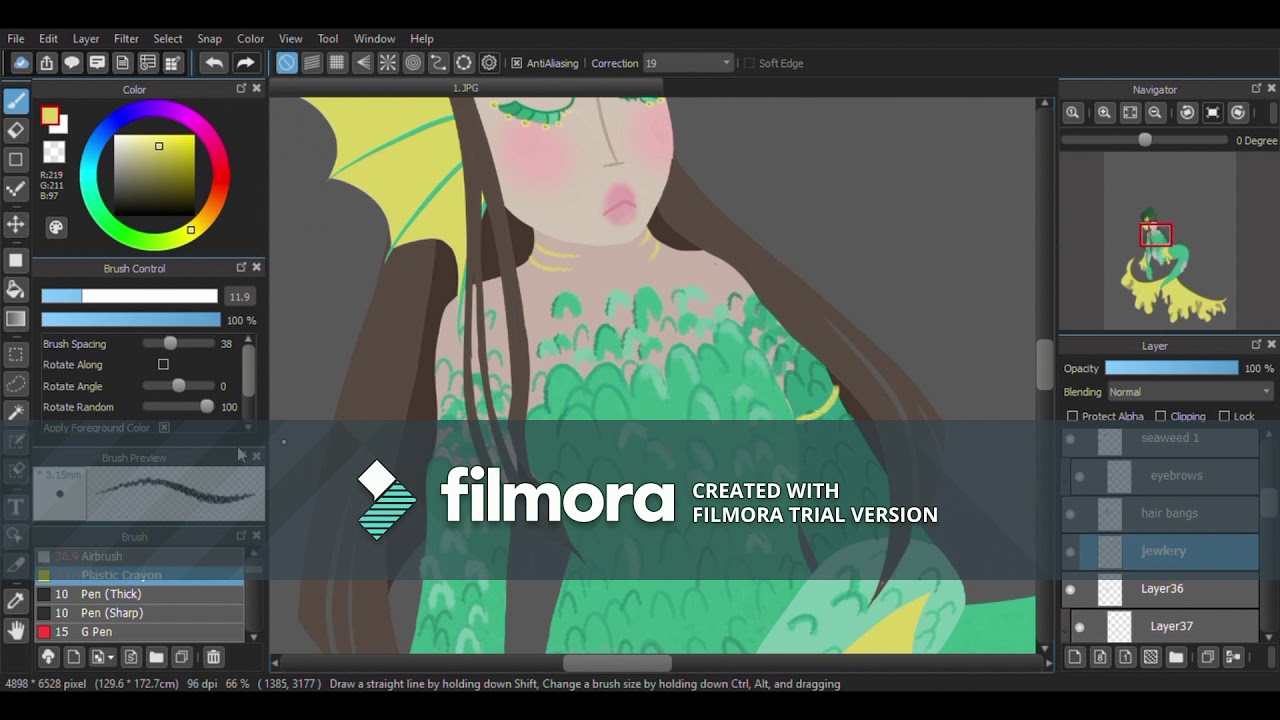Screen dimensions: 1280x720
Task: Open the color palette icon
Action: pyautogui.click(x=56, y=227)
